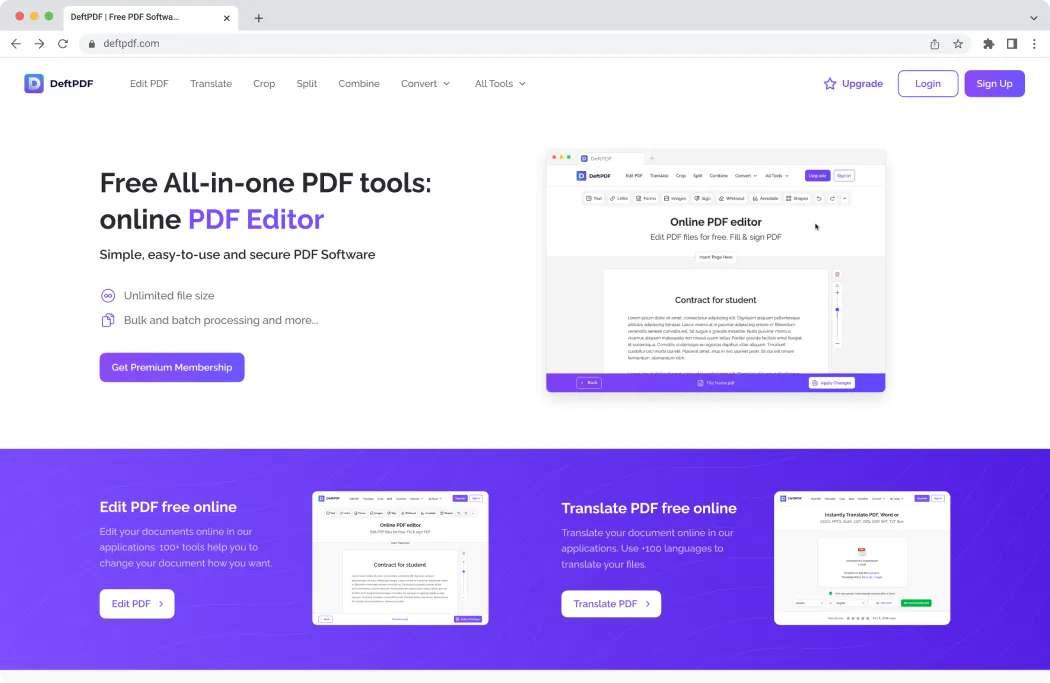This screenshot has height=683, width=1050.
Task: Bookmark this page using star icon
Action: point(958,44)
